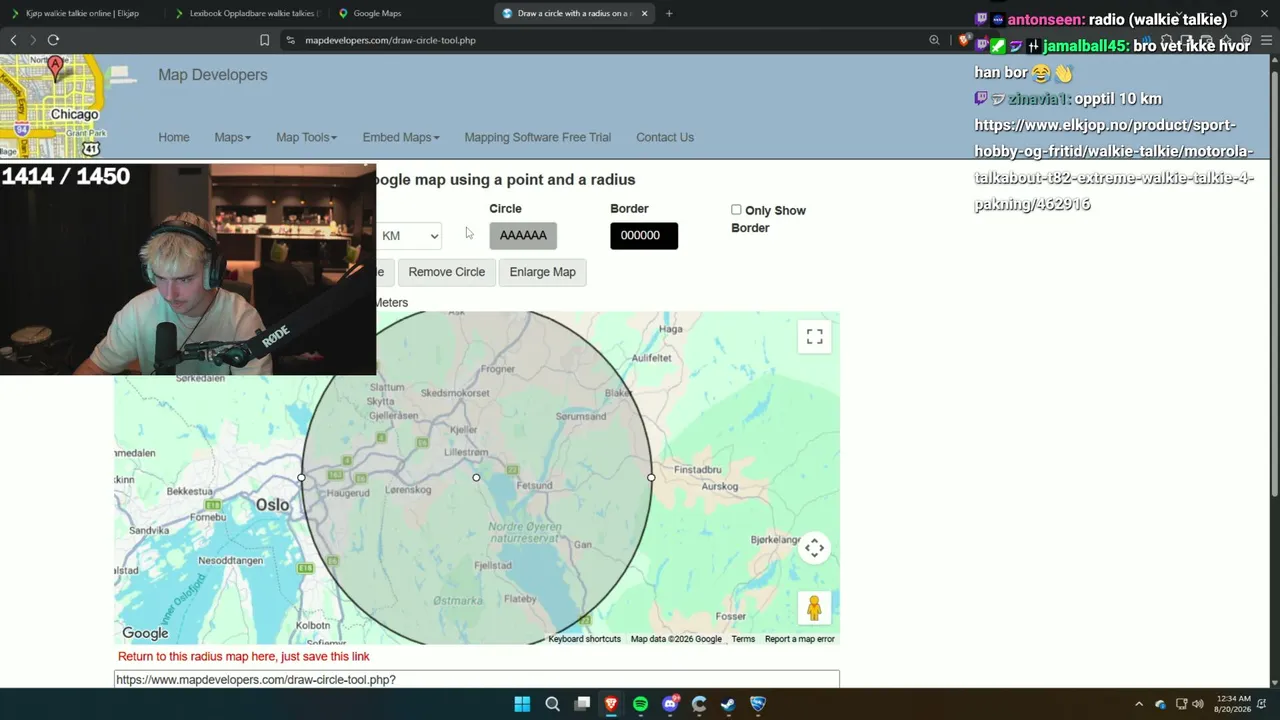The height and width of the screenshot is (720, 1280).
Task: Expand the Map Tools navigation menu
Action: click(306, 137)
